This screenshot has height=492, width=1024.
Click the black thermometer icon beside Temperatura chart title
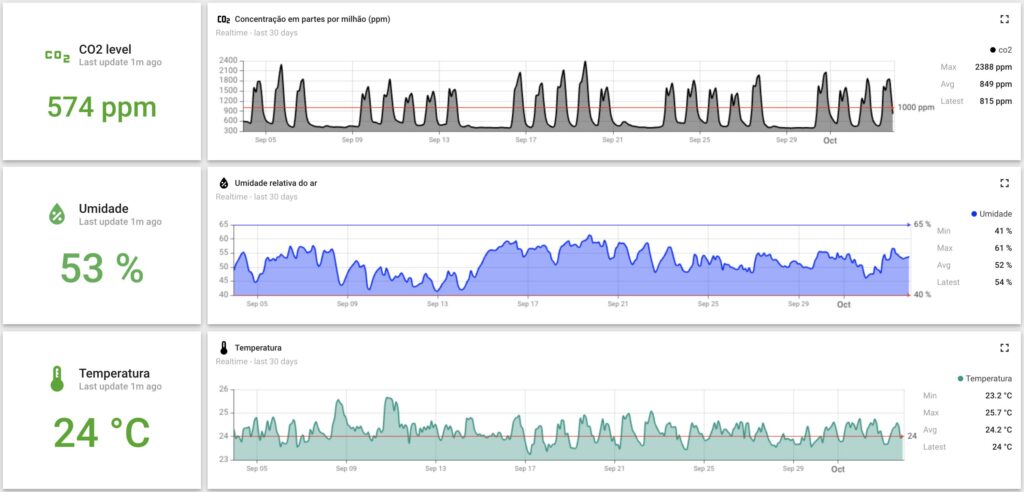tap(223, 348)
